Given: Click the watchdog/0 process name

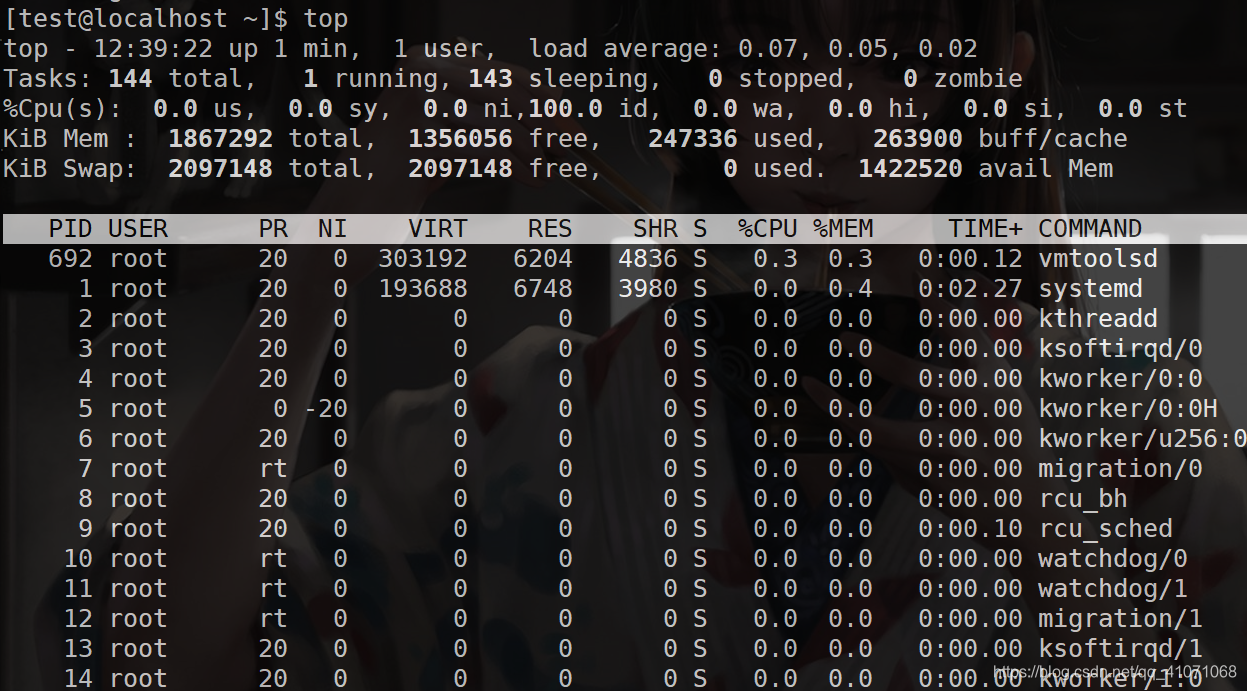Looking at the screenshot, I should click(1113, 559).
